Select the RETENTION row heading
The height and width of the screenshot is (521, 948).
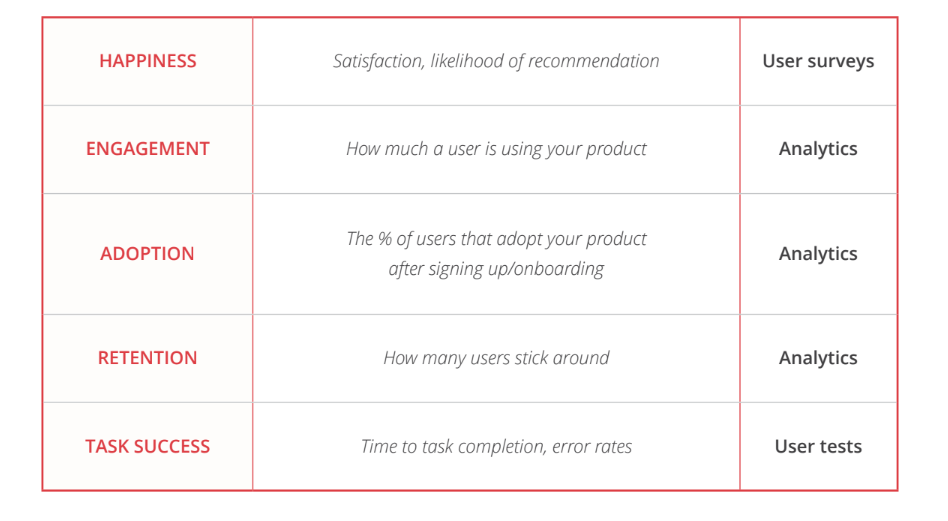click(x=148, y=358)
